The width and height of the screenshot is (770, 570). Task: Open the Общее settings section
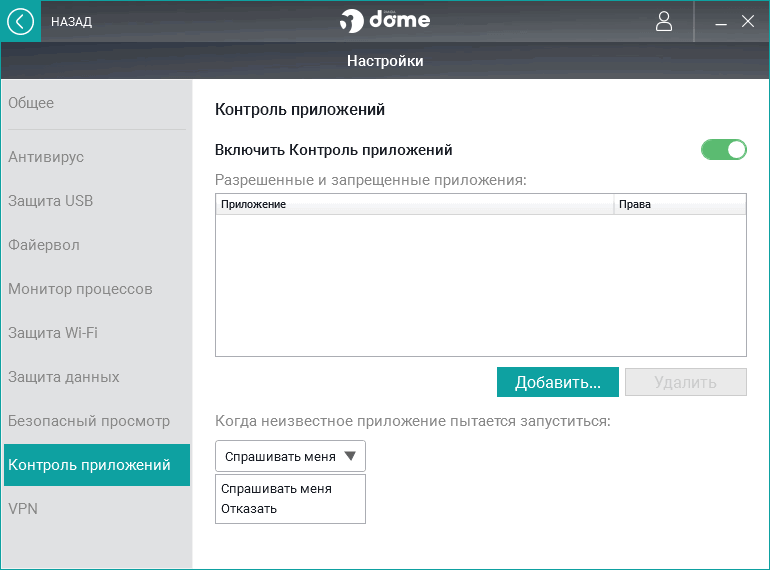click(31, 103)
